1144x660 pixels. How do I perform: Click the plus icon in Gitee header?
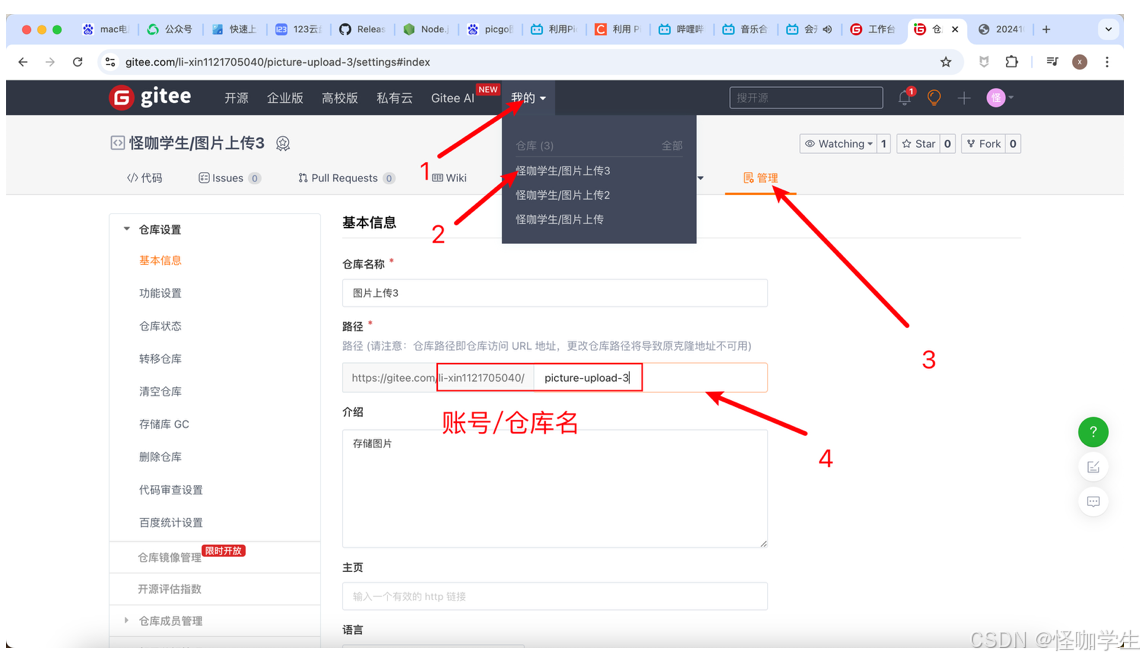click(964, 97)
